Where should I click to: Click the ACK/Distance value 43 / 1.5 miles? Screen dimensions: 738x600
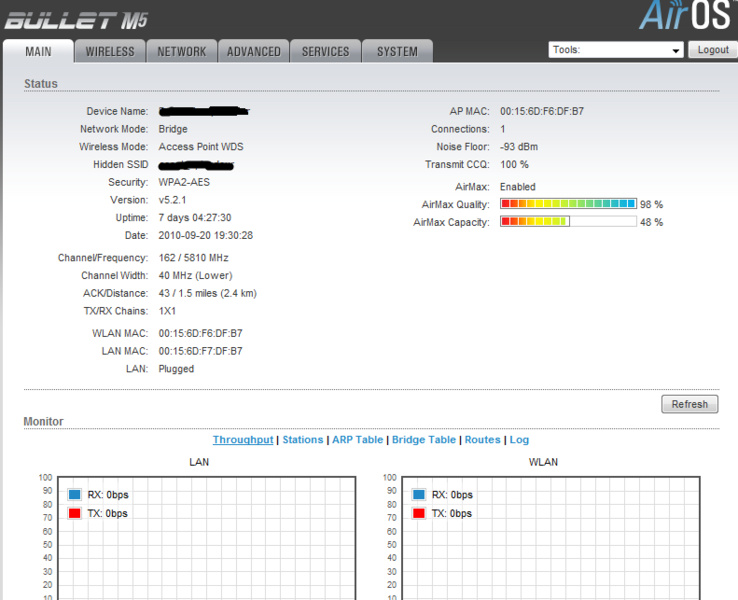208,294
